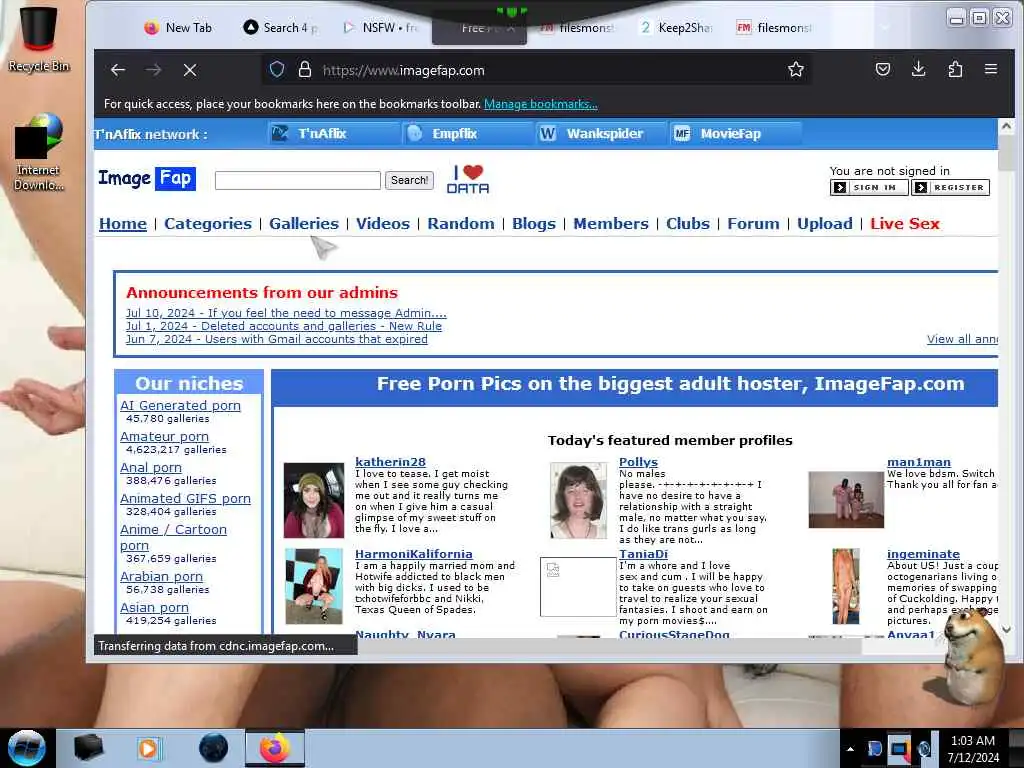
Task: Open the Internet Download desktop icon
Action: (x=39, y=152)
